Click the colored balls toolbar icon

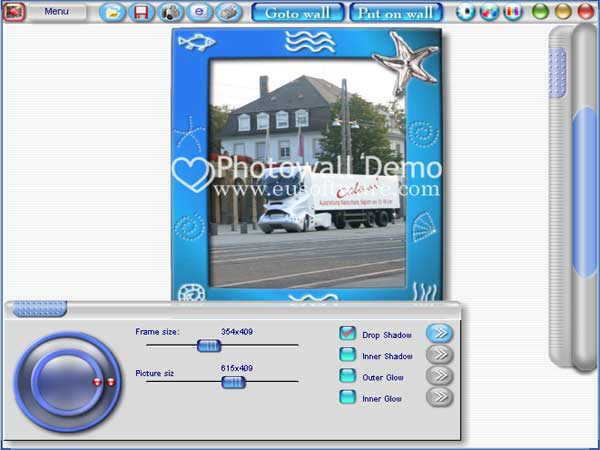pos(489,12)
